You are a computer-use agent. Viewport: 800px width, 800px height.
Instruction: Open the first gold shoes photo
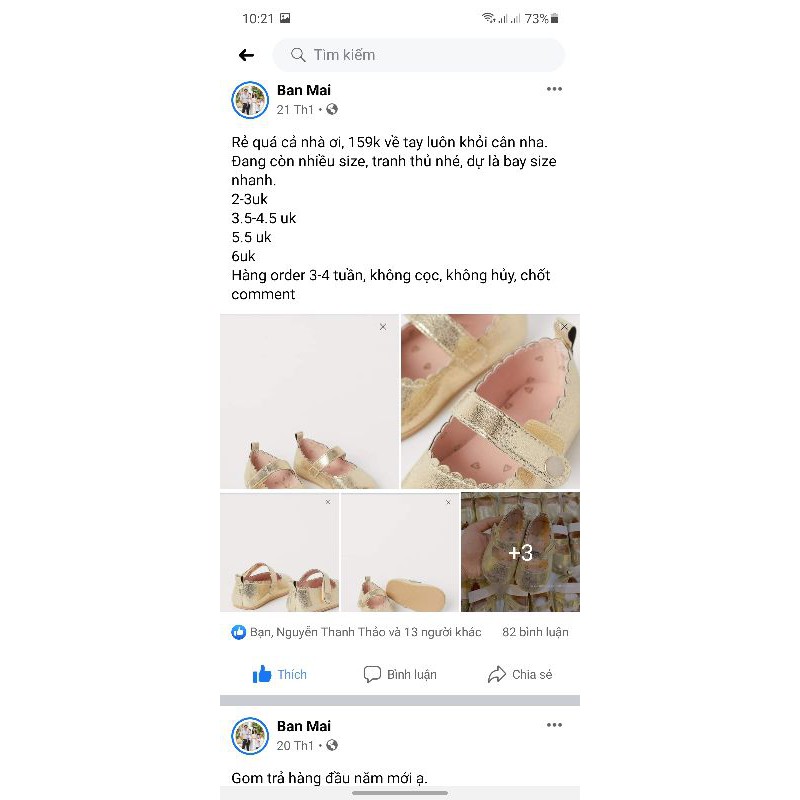(x=309, y=402)
